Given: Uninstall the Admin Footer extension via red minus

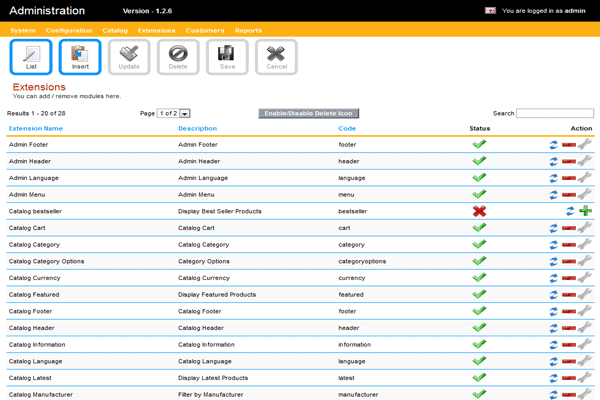Looking at the screenshot, I should coord(569,145).
